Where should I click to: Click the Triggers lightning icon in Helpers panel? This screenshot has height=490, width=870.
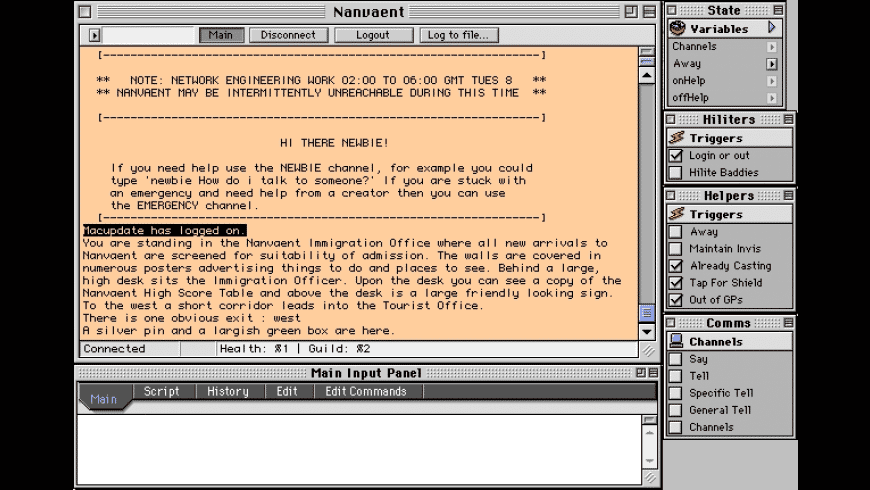[x=676, y=214]
